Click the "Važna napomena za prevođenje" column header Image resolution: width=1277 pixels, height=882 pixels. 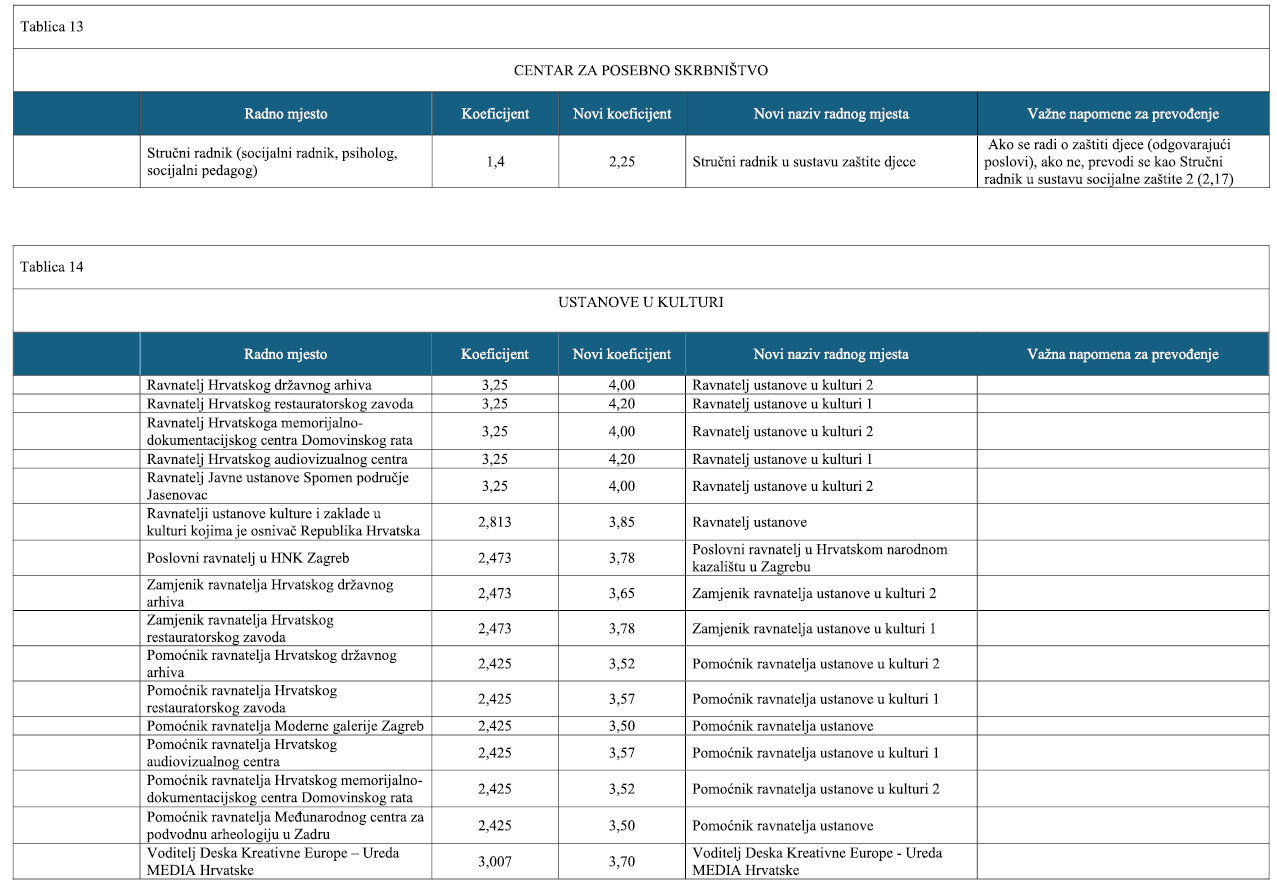click(1123, 354)
